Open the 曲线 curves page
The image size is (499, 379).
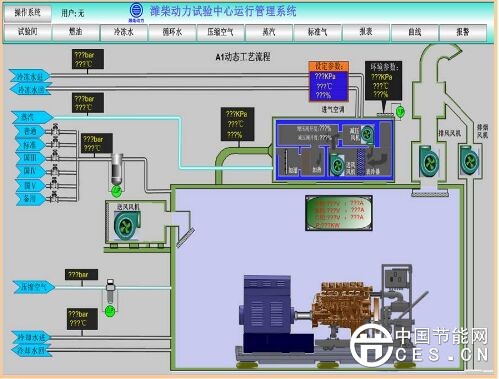tap(414, 32)
